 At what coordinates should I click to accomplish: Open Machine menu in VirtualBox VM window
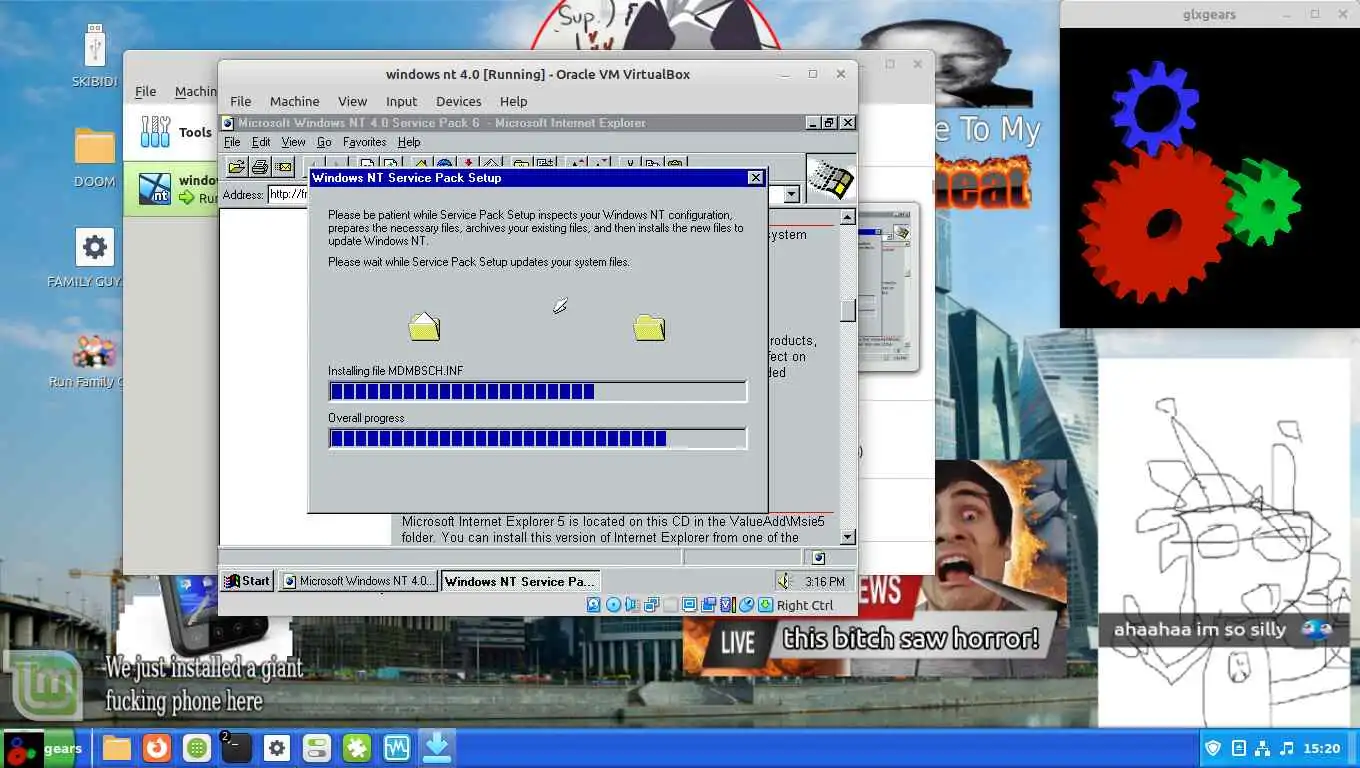pyautogui.click(x=294, y=101)
